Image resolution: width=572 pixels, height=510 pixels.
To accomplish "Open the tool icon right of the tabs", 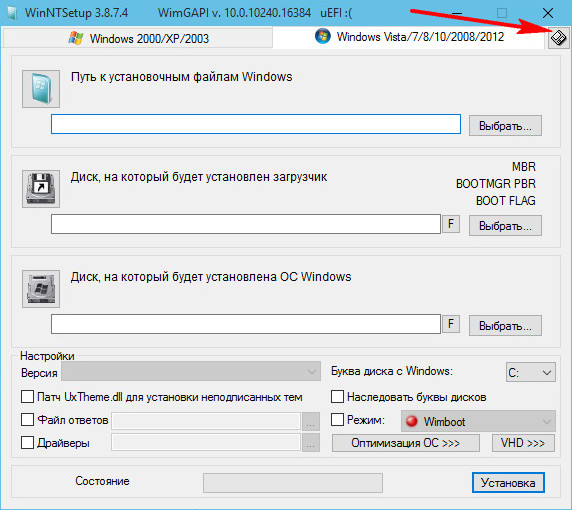I will click(x=559, y=38).
